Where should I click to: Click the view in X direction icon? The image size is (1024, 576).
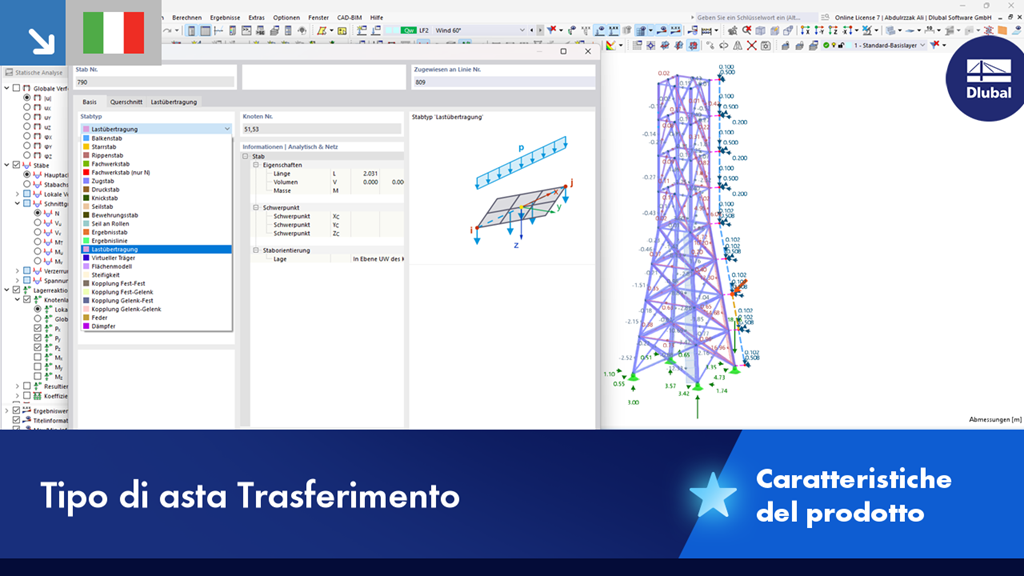805,30
